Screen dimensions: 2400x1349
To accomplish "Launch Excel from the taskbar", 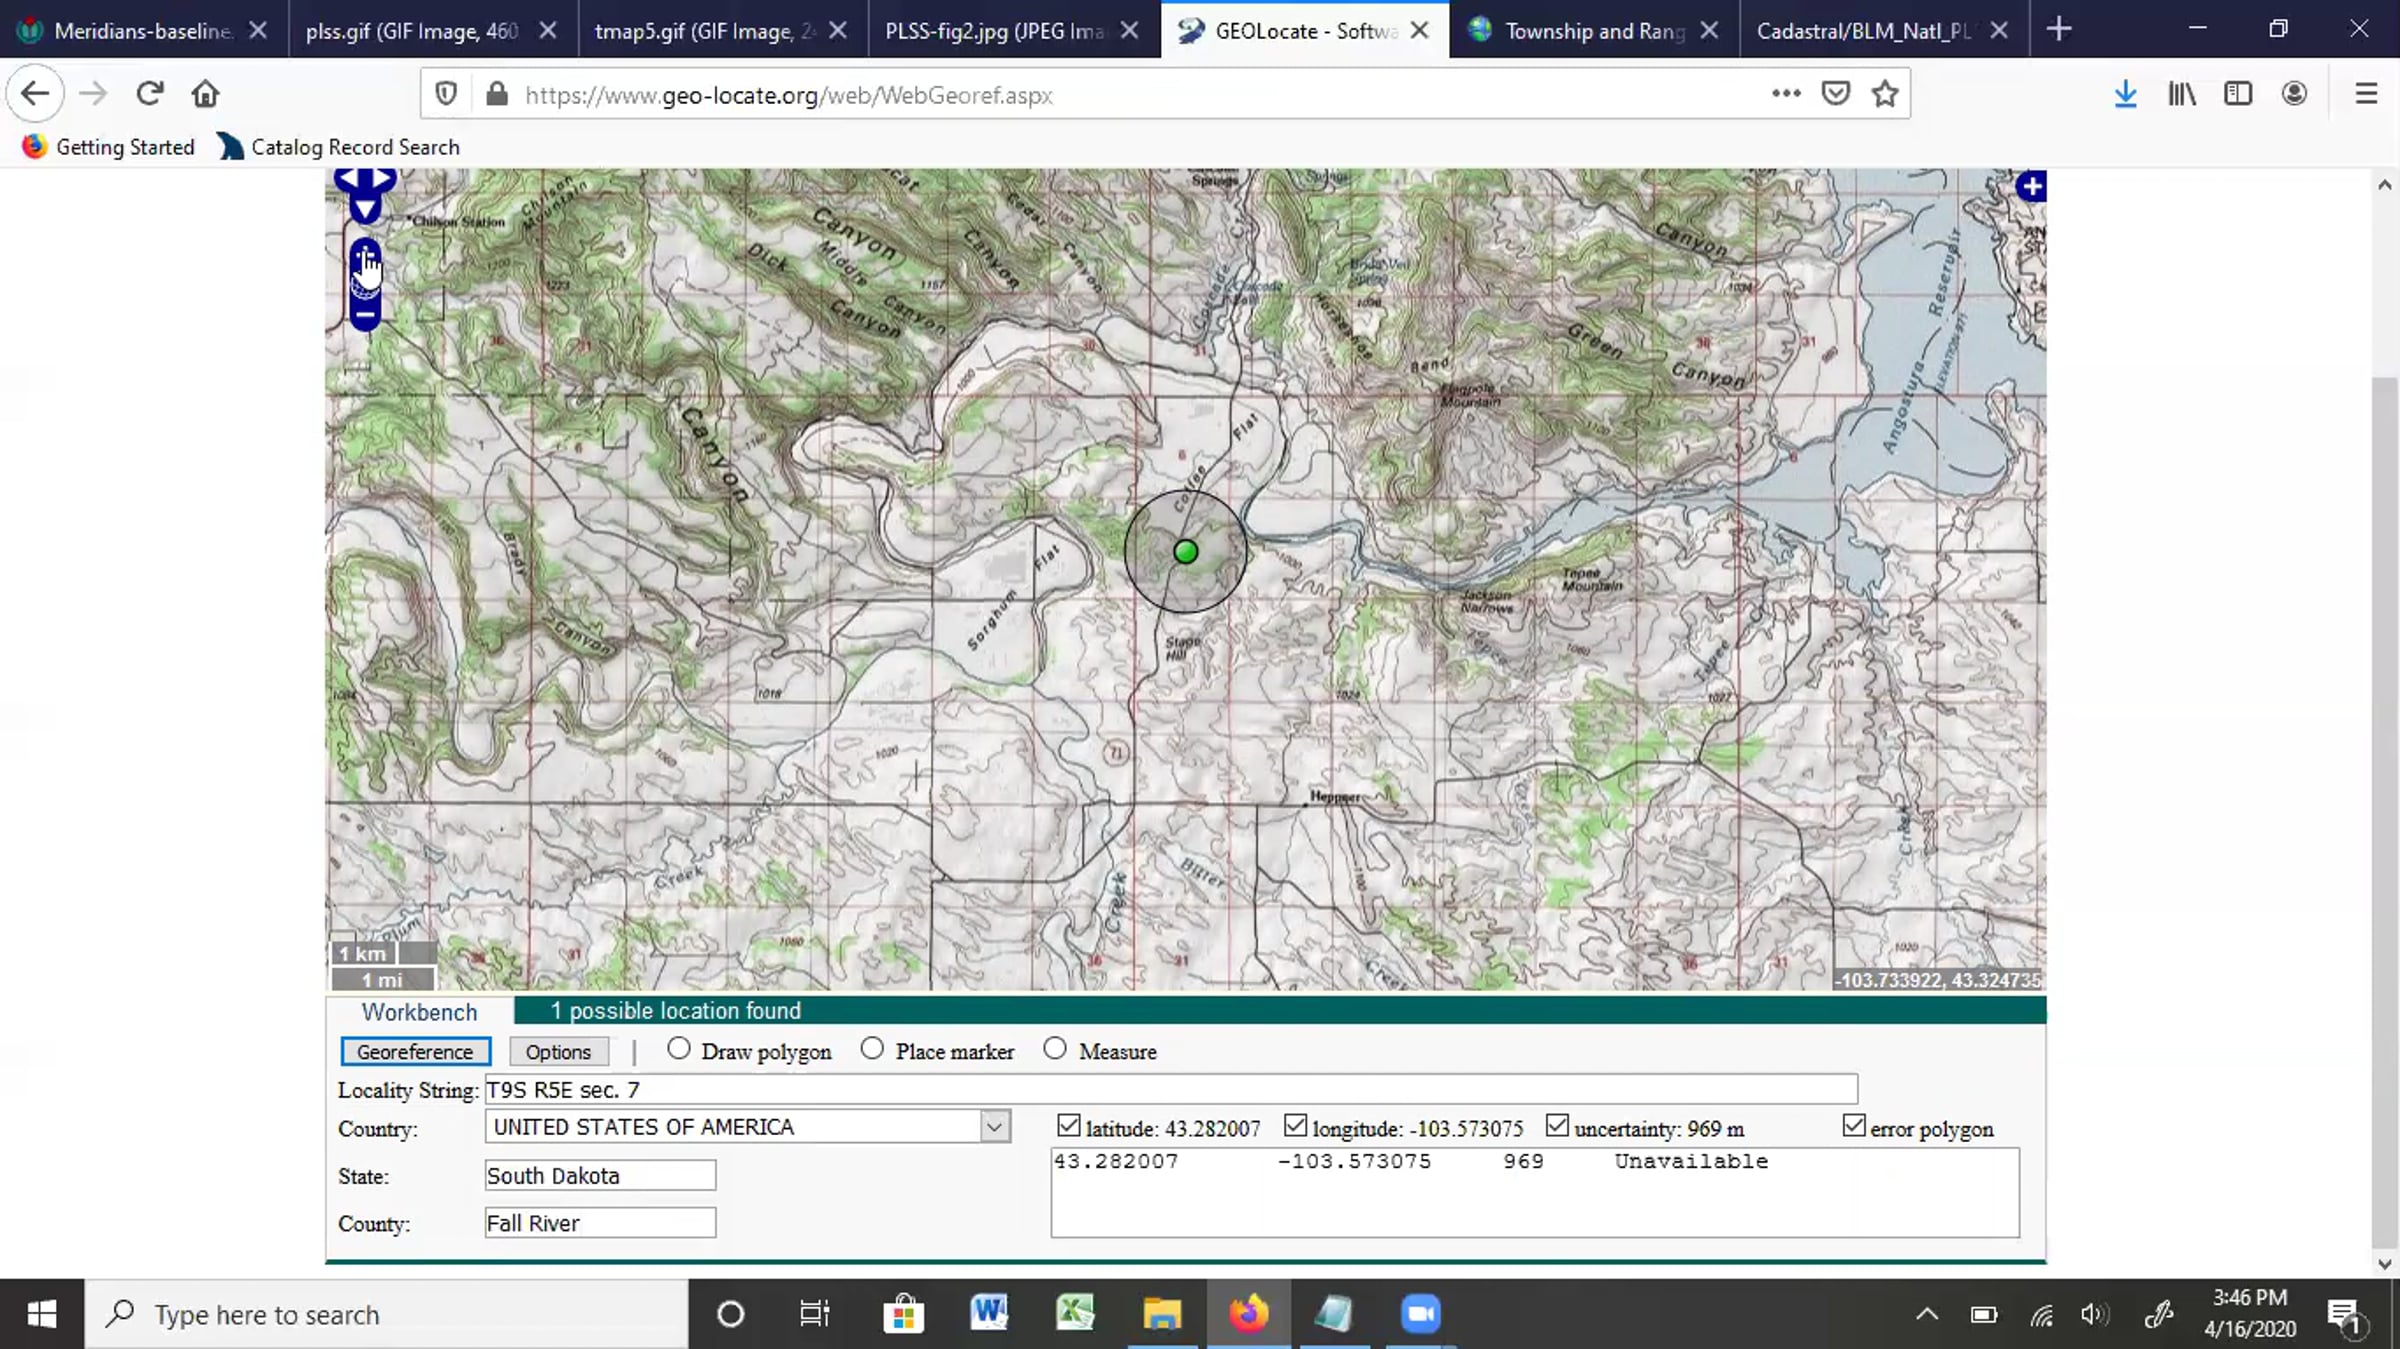I will click(1075, 1313).
